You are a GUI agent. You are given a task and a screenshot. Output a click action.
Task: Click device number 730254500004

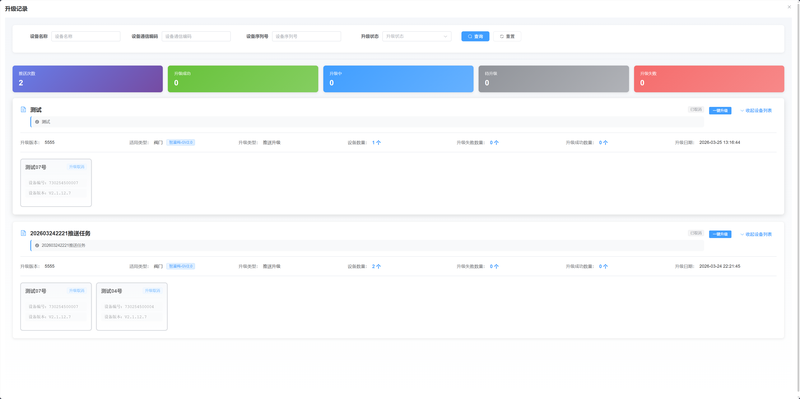(x=139, y=307)
